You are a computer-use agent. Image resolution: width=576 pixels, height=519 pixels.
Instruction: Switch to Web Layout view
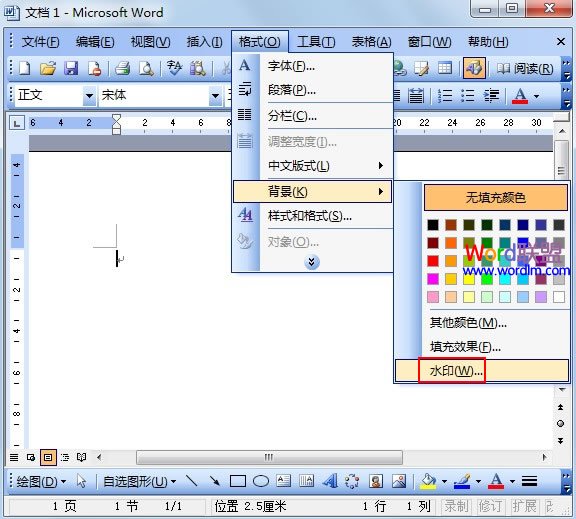[x=31, y=457]
